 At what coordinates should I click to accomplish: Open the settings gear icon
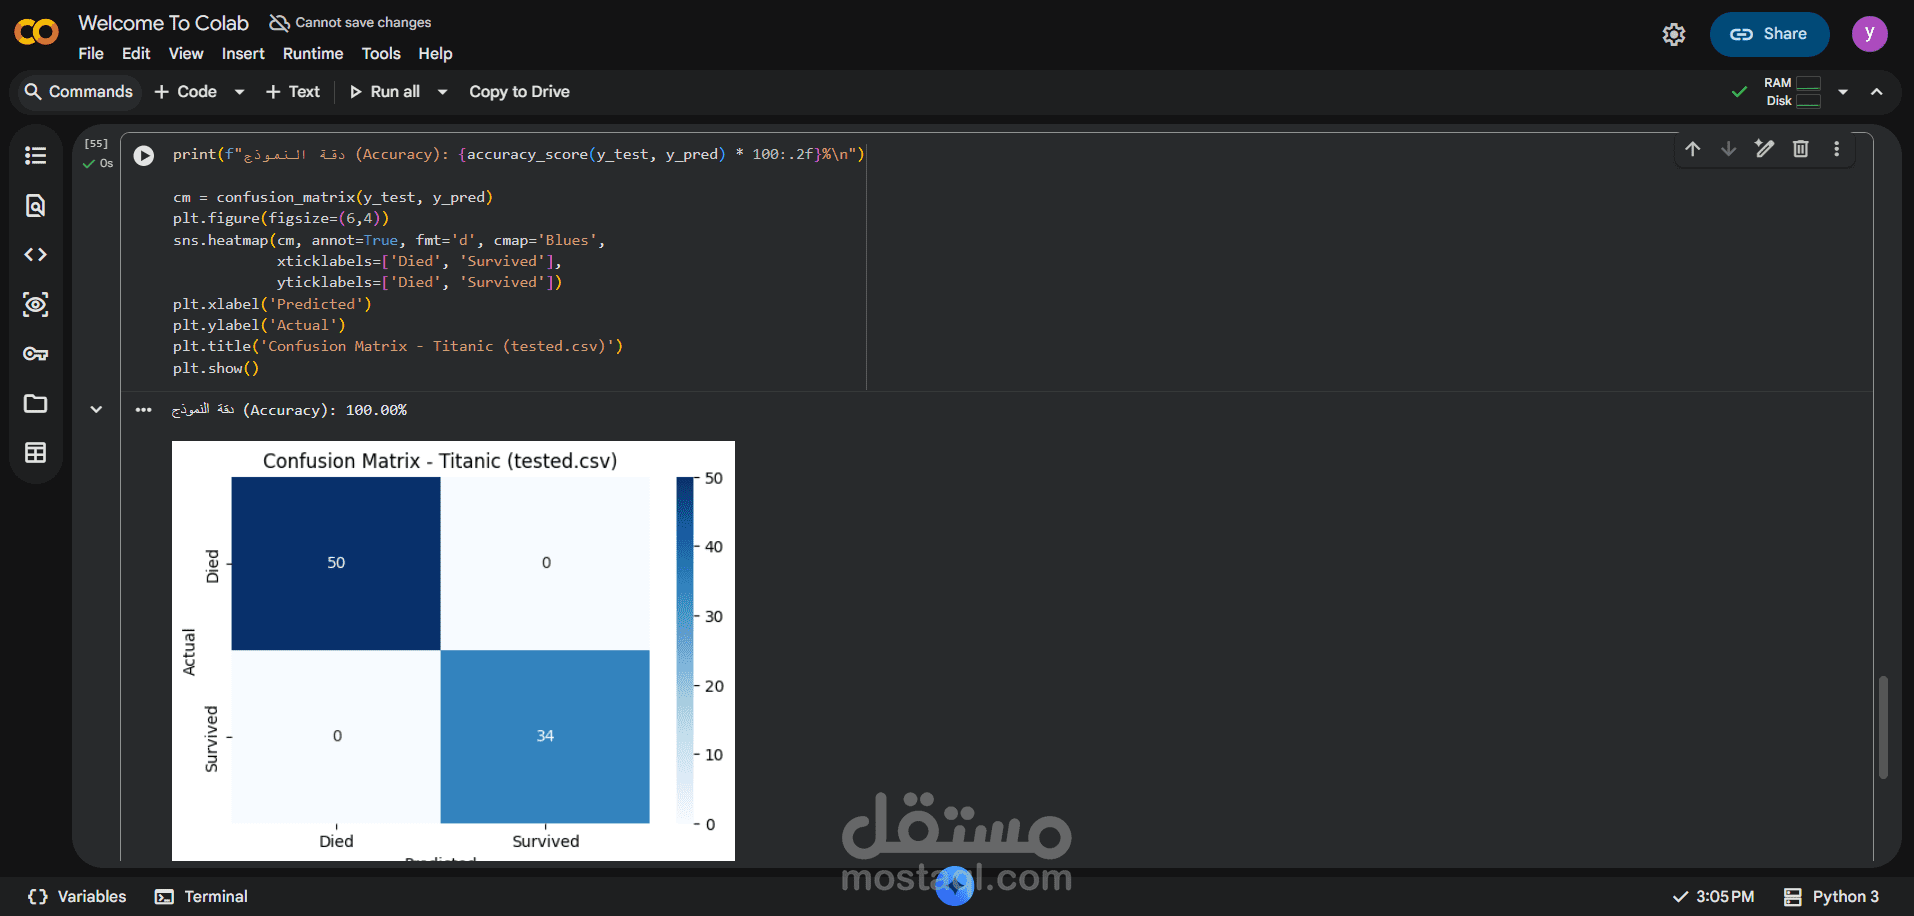[1674, 35]
